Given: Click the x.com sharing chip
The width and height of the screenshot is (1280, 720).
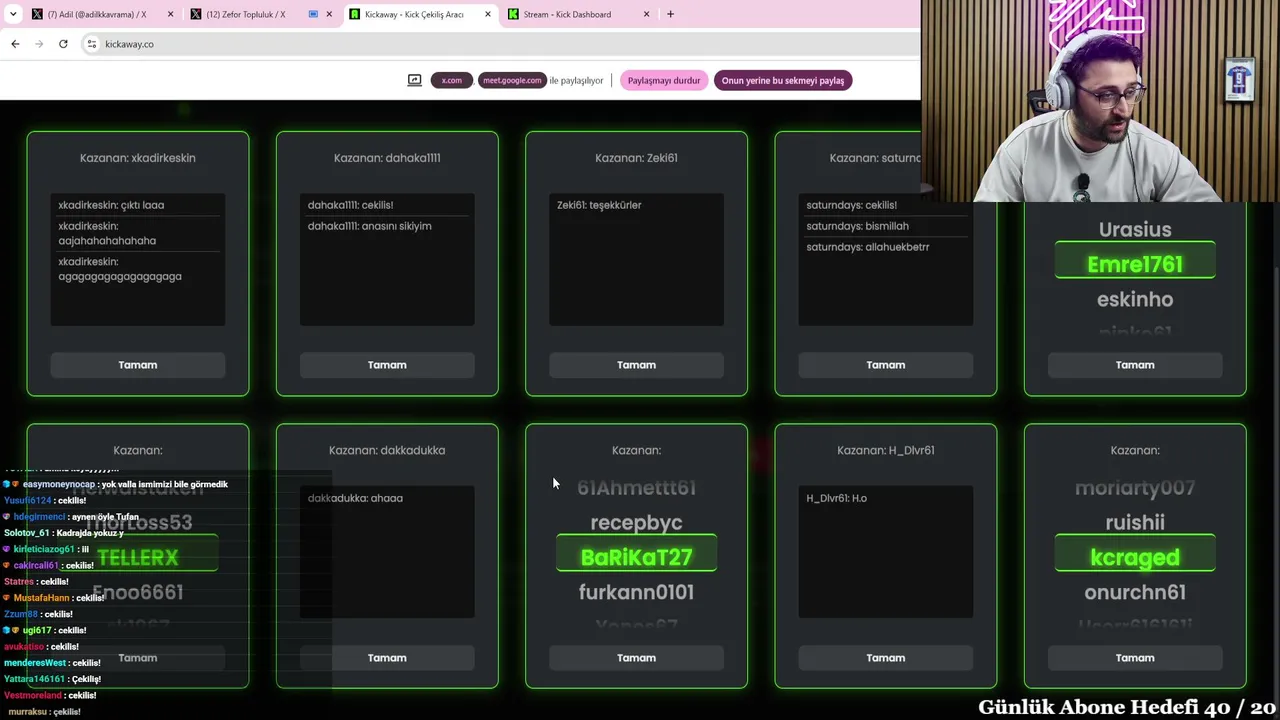Looking at the screenshot, I should [x=452, y=80].
